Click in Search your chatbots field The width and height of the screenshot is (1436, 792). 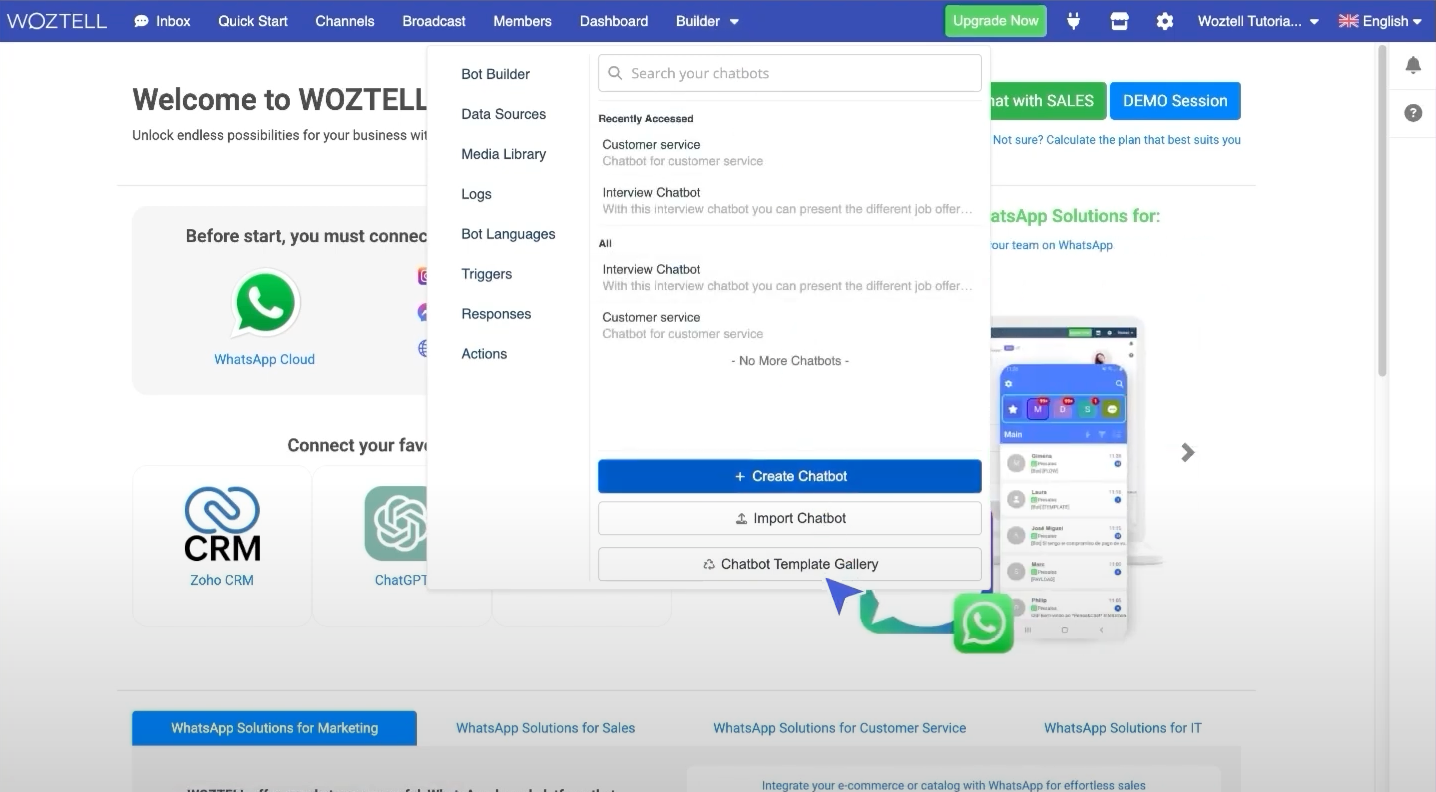click(x=790, y=73)
